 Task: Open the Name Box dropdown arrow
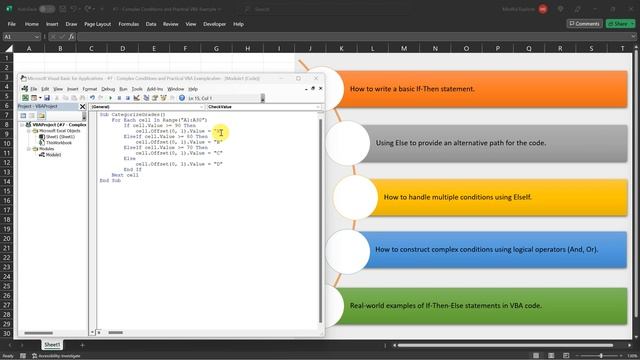[36, 37]
